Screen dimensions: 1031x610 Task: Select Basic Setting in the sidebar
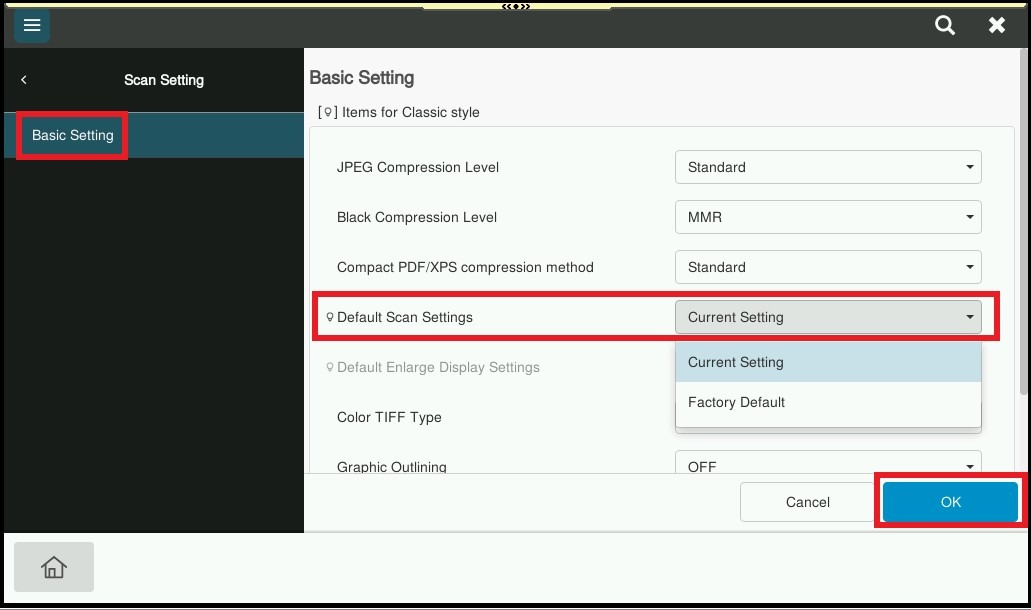coord(73,135)
